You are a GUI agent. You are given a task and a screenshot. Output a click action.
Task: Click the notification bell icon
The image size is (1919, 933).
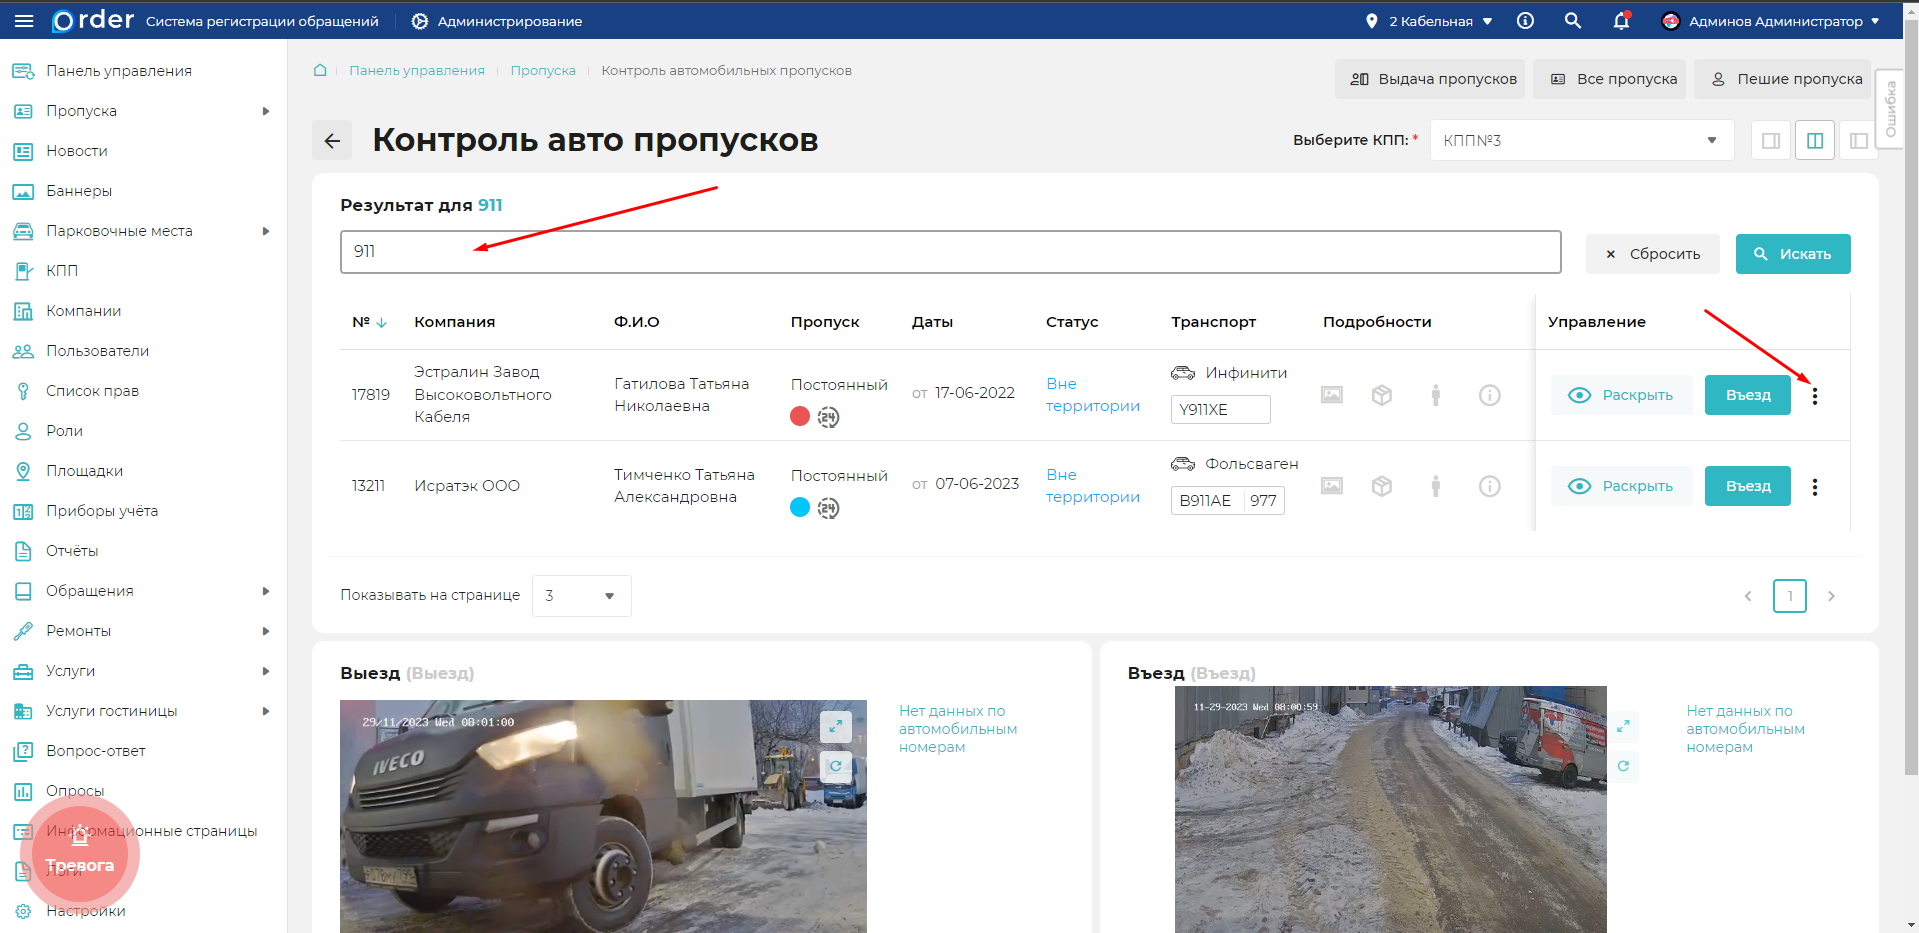click(x=1621, y=21)
